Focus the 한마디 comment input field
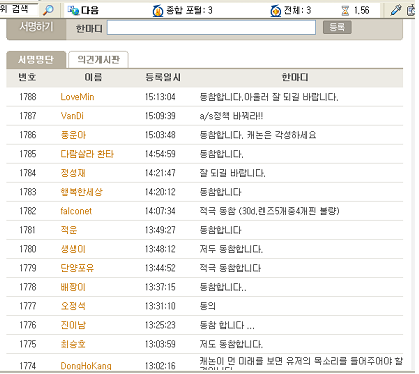The image size is (419, 374). tap(211, 27)
